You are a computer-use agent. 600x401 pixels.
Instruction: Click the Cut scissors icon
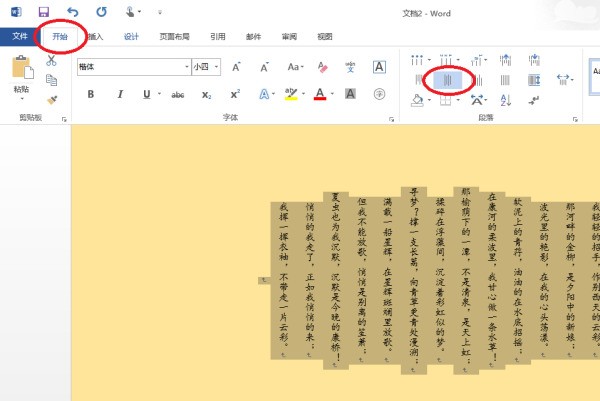tap(51, 63)
